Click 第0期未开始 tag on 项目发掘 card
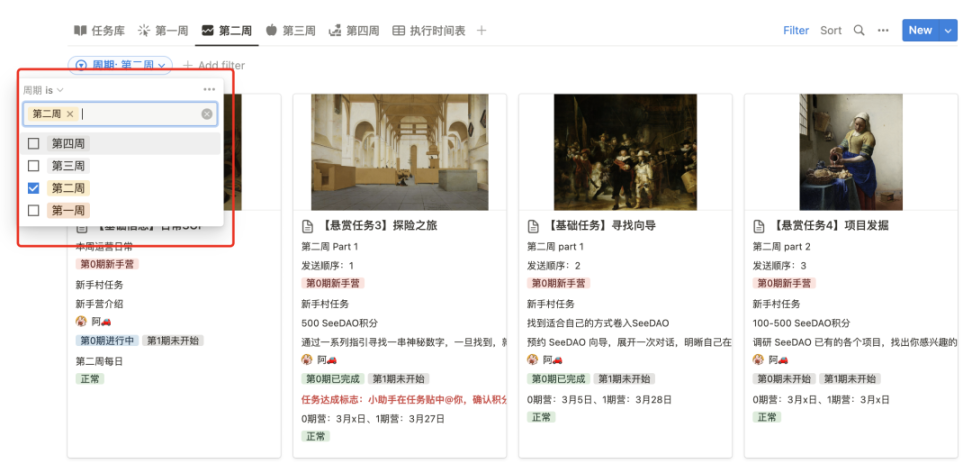Viewport: 972px width, 464px height. (x=785, y=379)
